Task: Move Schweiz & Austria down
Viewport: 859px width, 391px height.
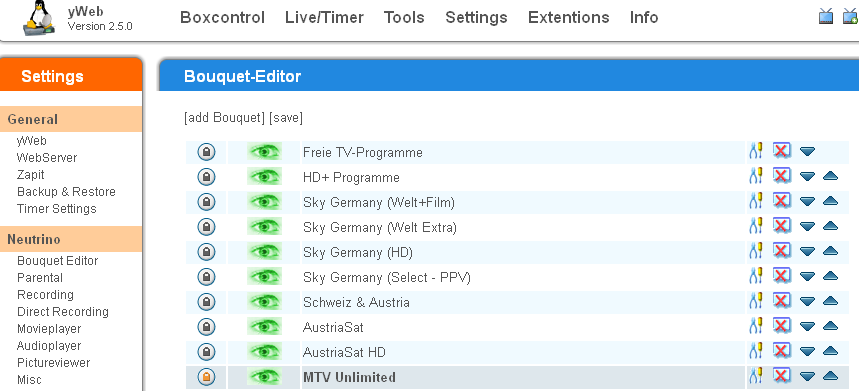Action: click(808, 302)
